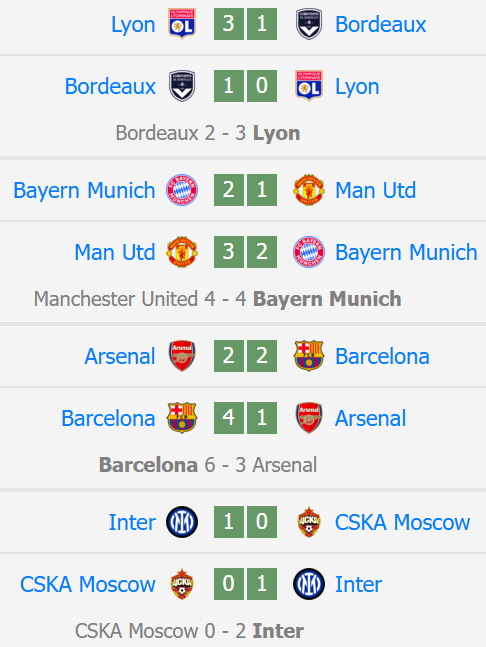Open Man Utd link in 3-2 match
486x647 pixels.
coord(115,252)
